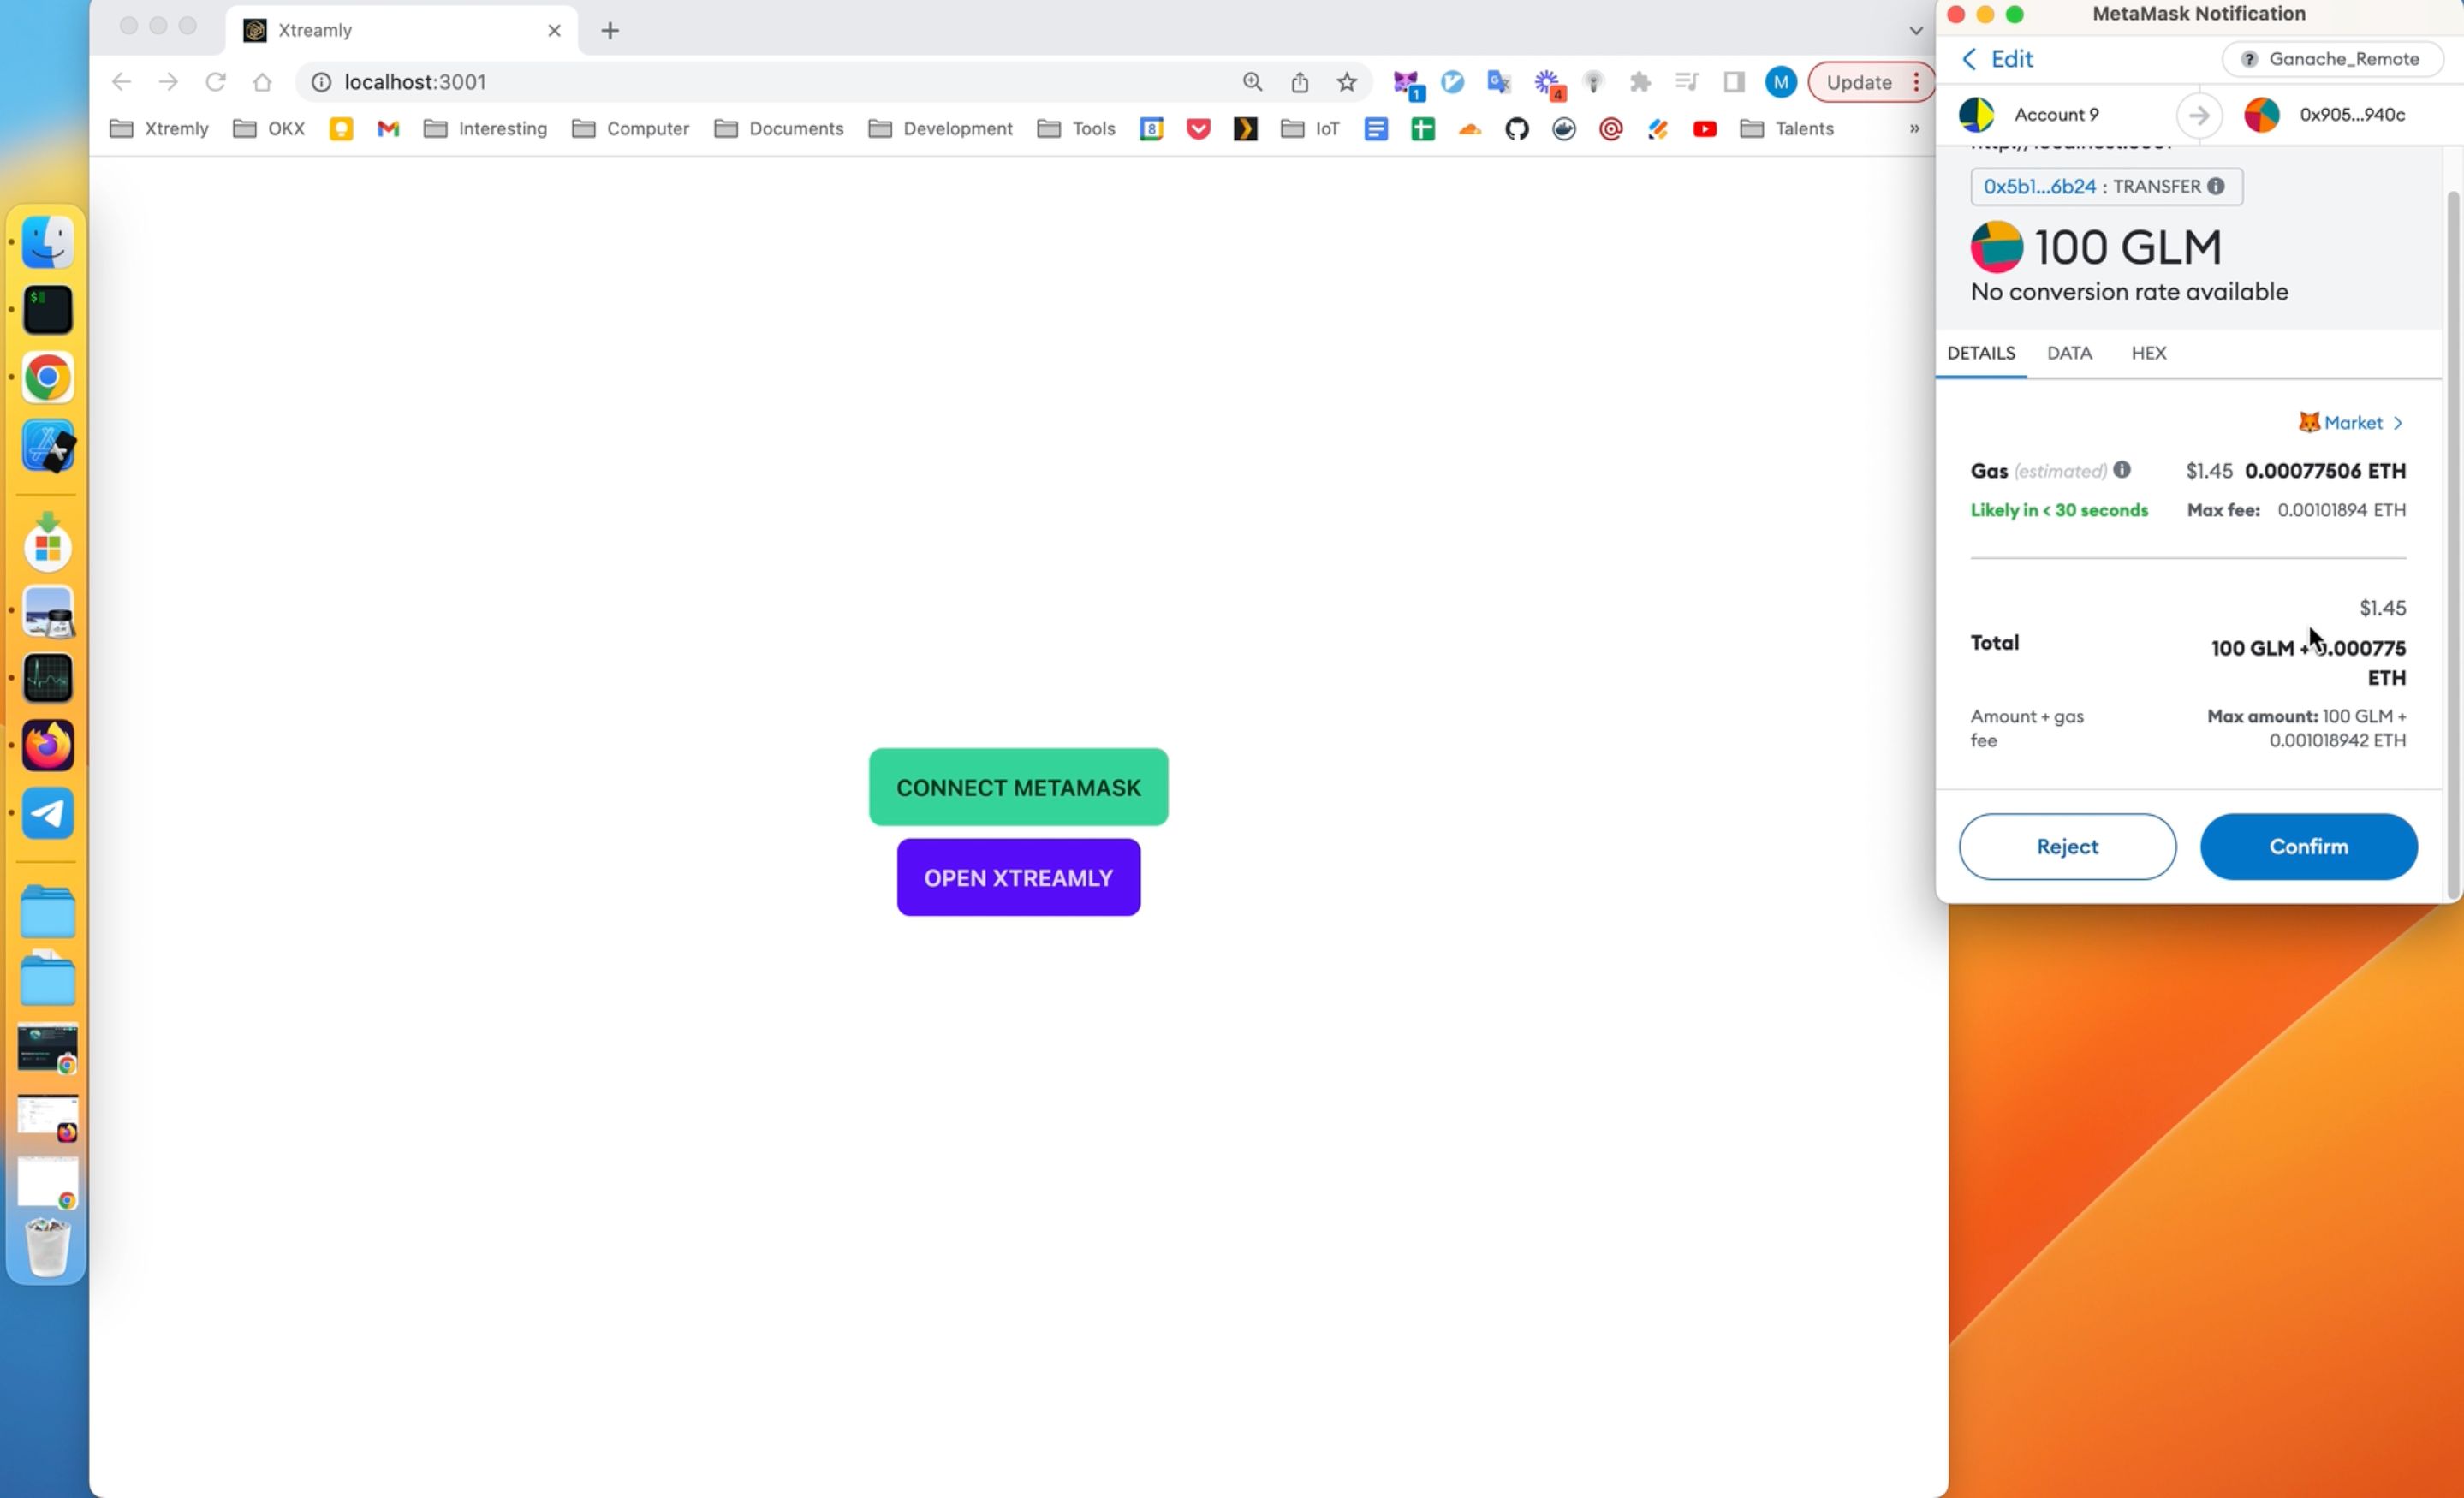Click the recipient 0x905...940c avatar

(2262, 115)
